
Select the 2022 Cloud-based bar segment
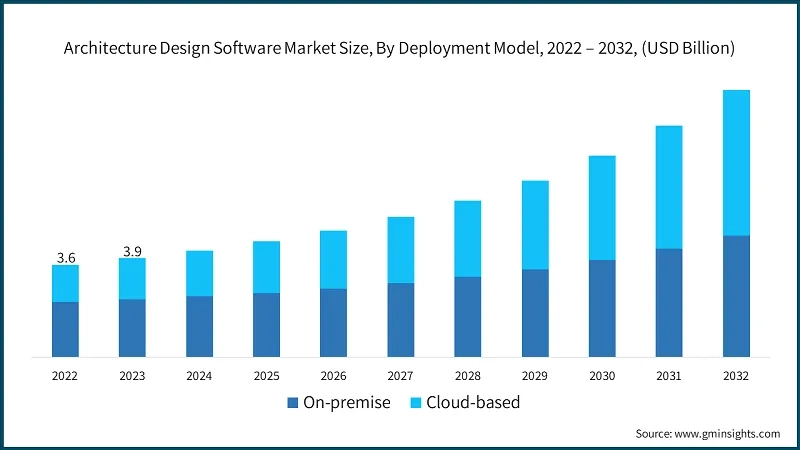[x=66, y=283]
